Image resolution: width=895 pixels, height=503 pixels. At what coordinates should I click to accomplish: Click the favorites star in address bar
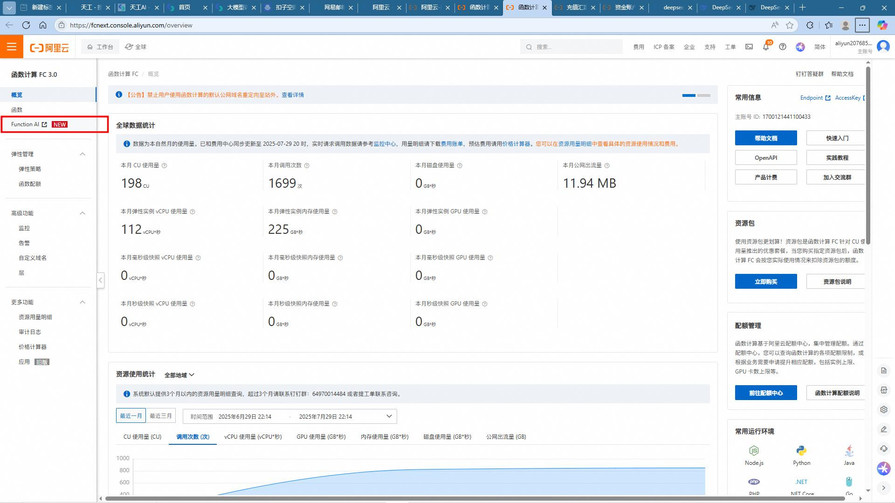(x=790, y=25)
